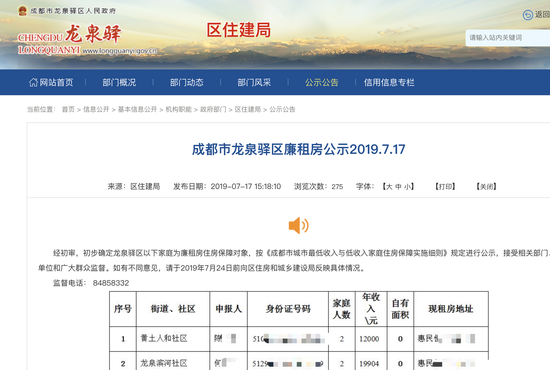Click view count 275

tap(337, 187)
